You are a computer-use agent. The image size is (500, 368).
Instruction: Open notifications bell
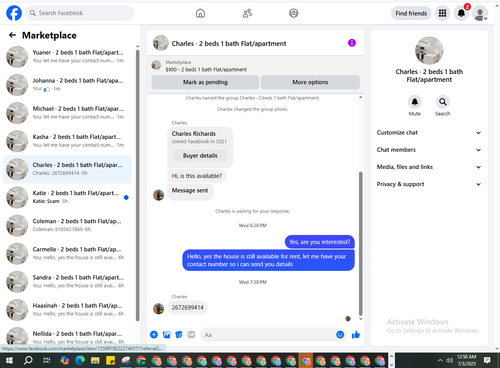tap(461, 13)
